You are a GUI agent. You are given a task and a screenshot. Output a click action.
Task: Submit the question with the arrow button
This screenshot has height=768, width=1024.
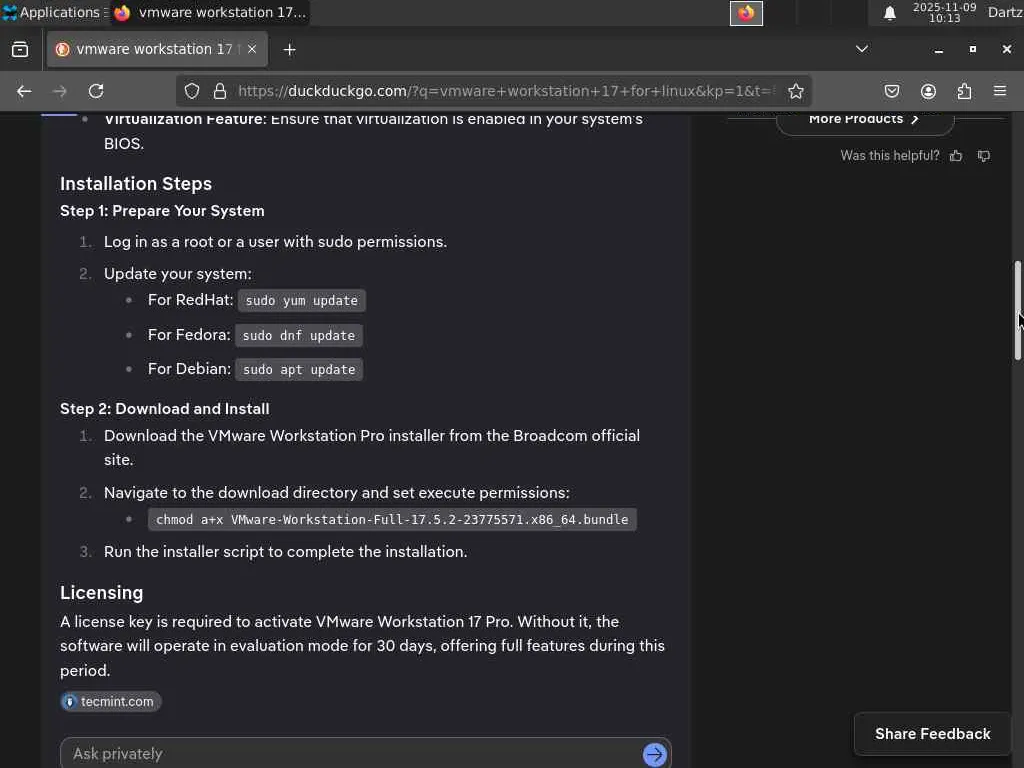[654, 754]
